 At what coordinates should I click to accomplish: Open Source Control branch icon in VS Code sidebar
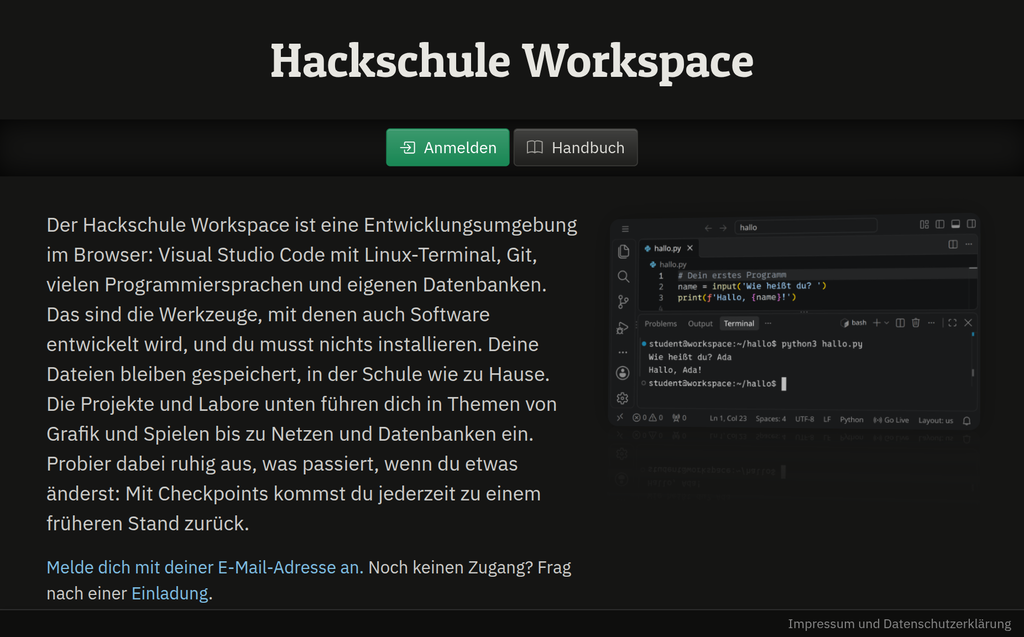[623, 302]
